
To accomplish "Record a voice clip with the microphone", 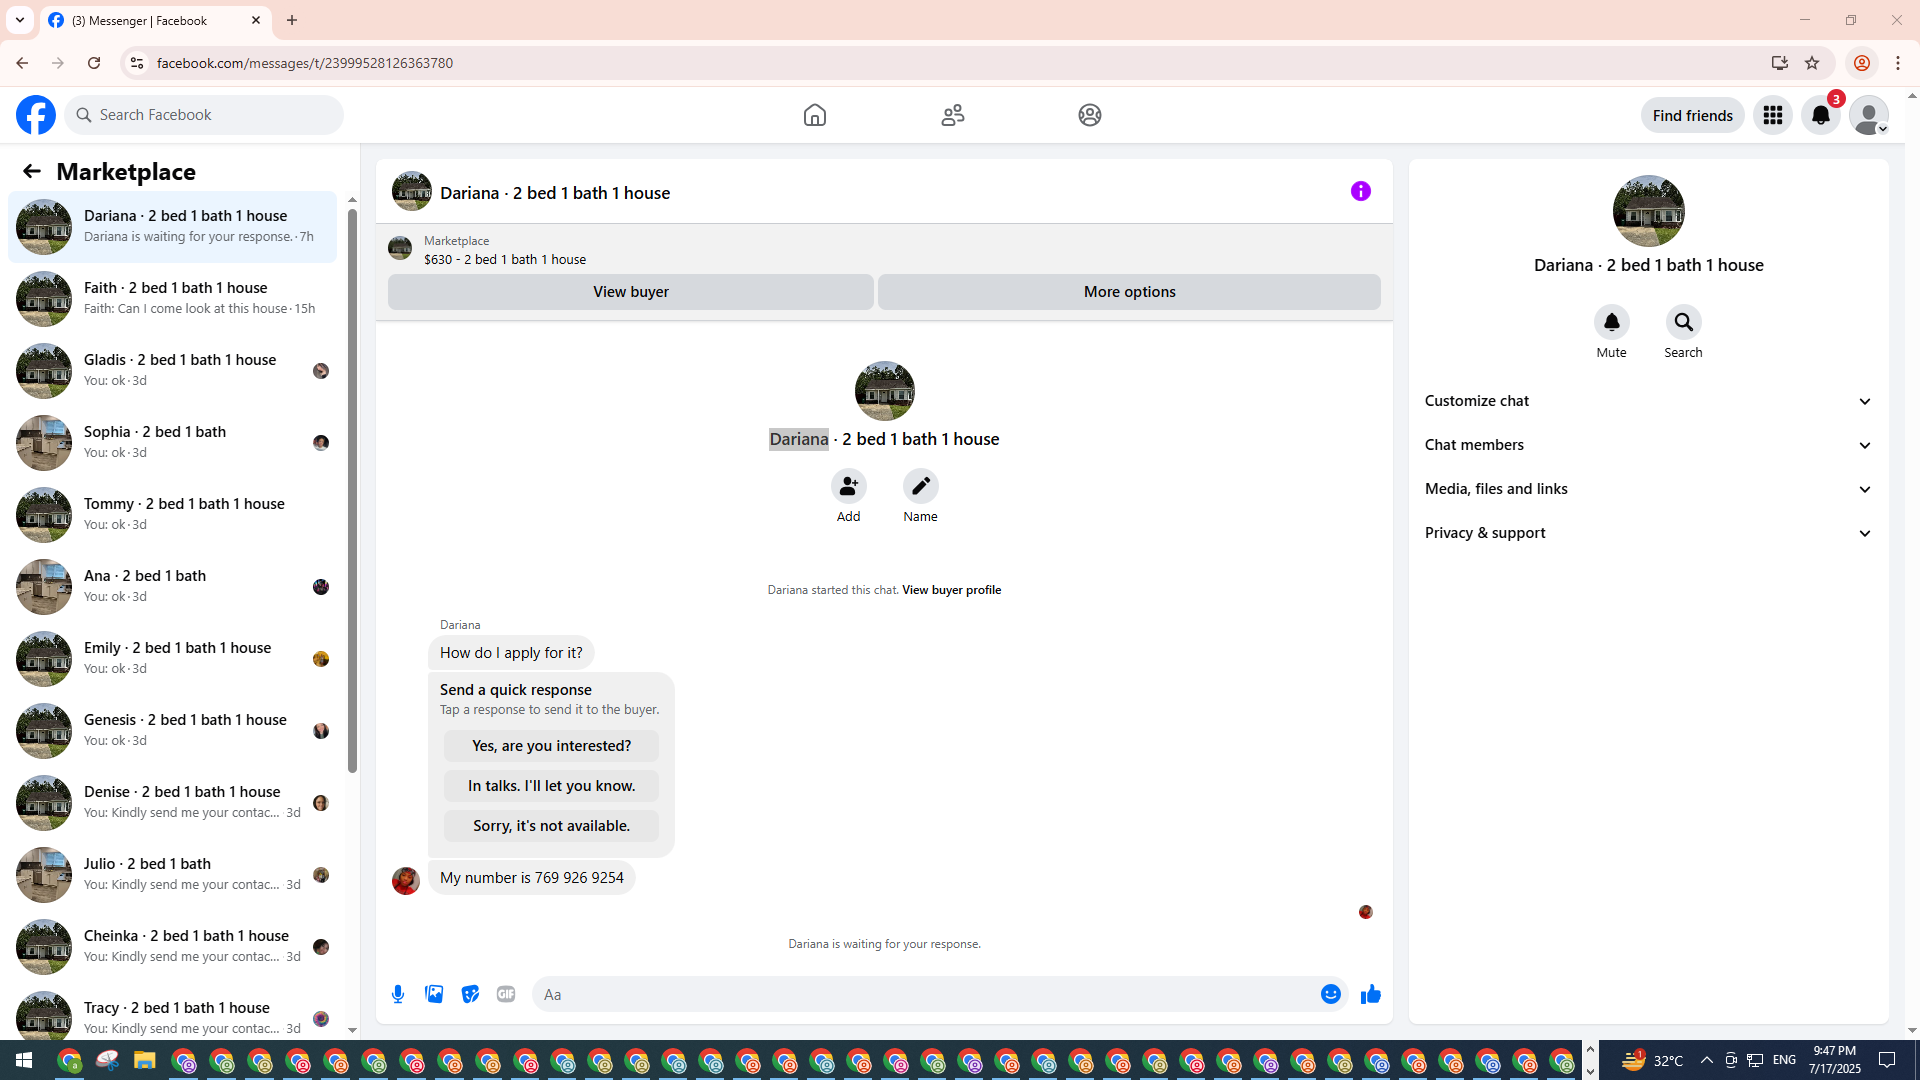I will (398, 994).
